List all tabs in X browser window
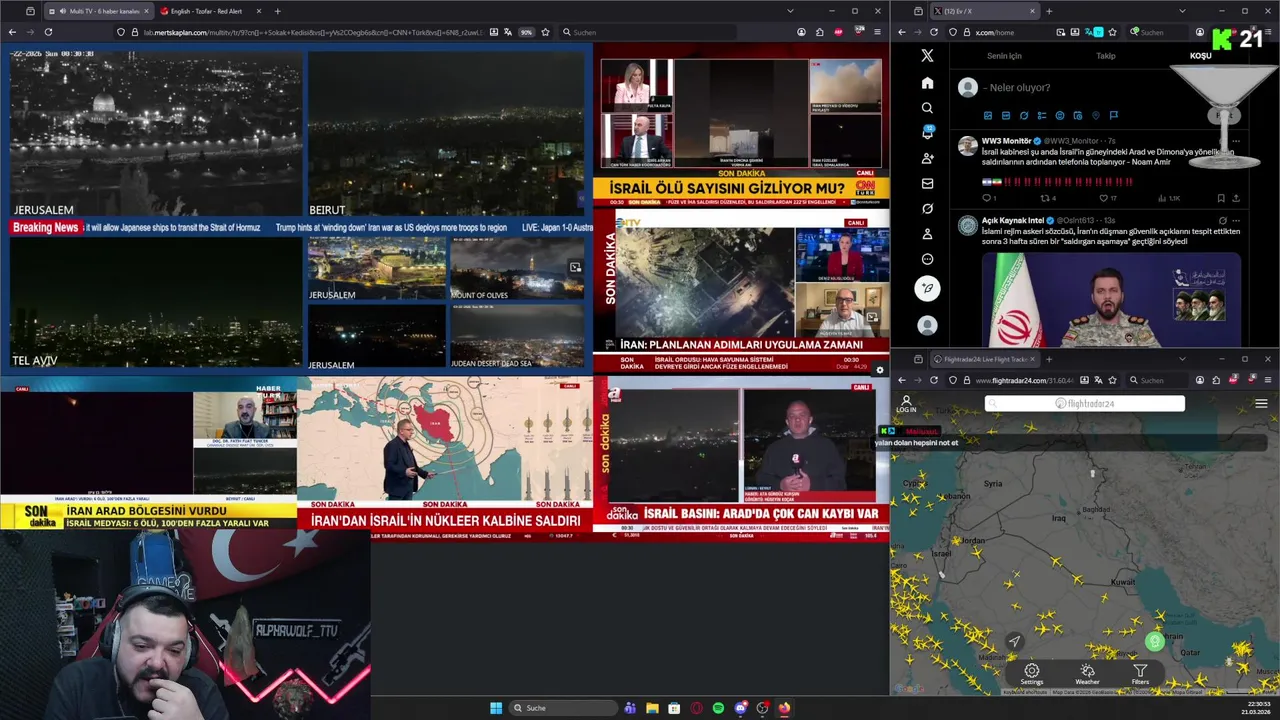This screenshot has width=1280, height=720. (1181, 11)
